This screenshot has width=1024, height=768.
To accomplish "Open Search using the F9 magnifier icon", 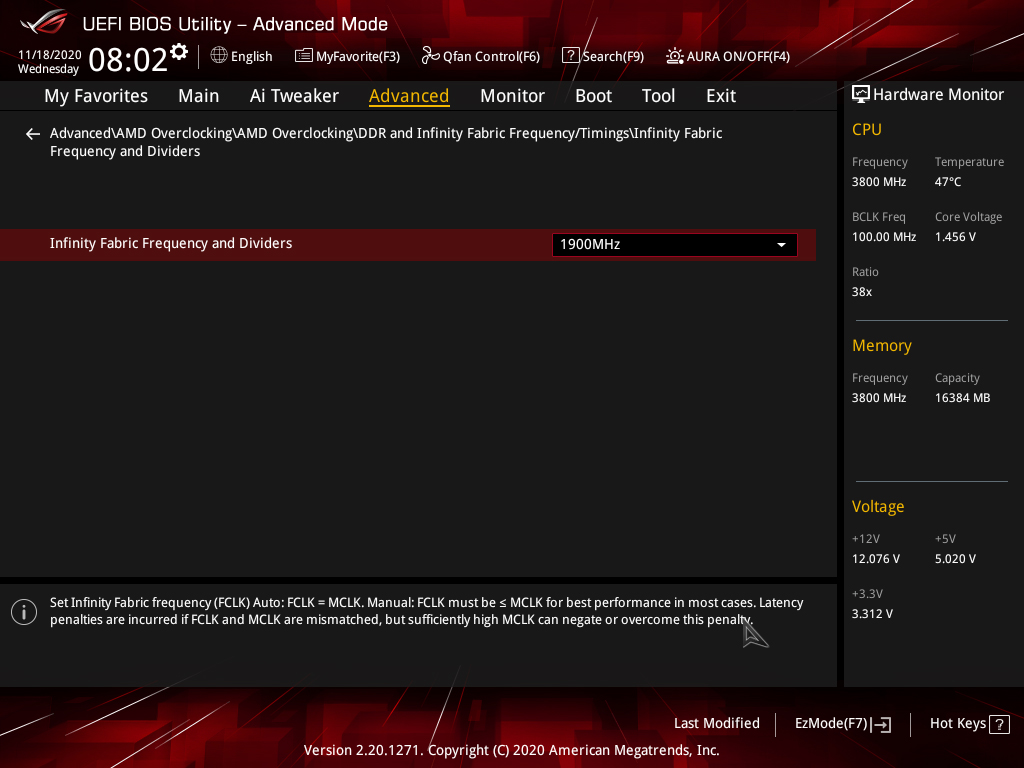I will coord(570,56).
